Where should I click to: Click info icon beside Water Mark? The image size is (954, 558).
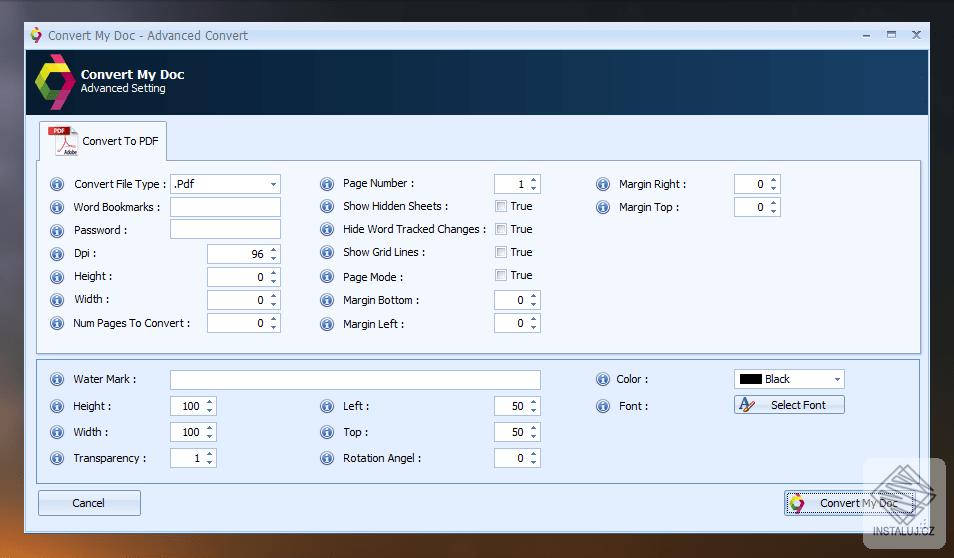[57, 380]
